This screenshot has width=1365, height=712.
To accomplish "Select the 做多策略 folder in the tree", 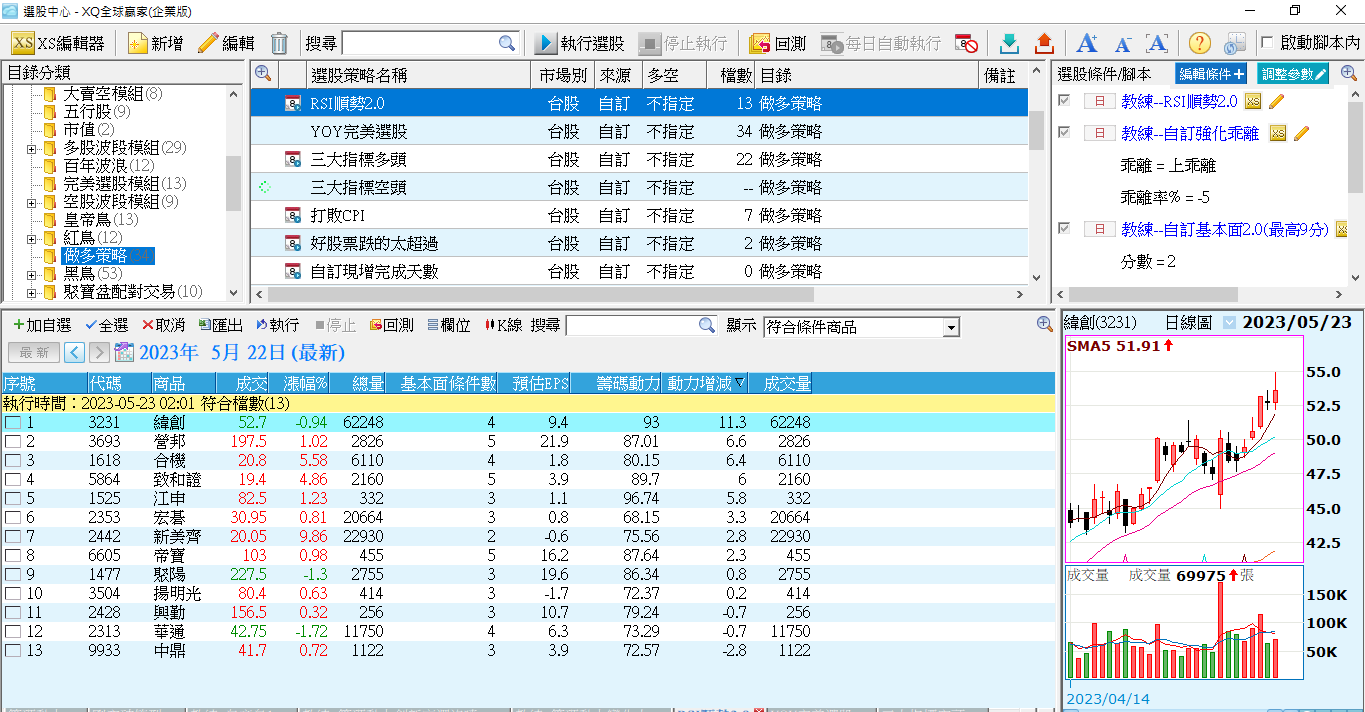I will pyautogui.click(x=108, y=256).
